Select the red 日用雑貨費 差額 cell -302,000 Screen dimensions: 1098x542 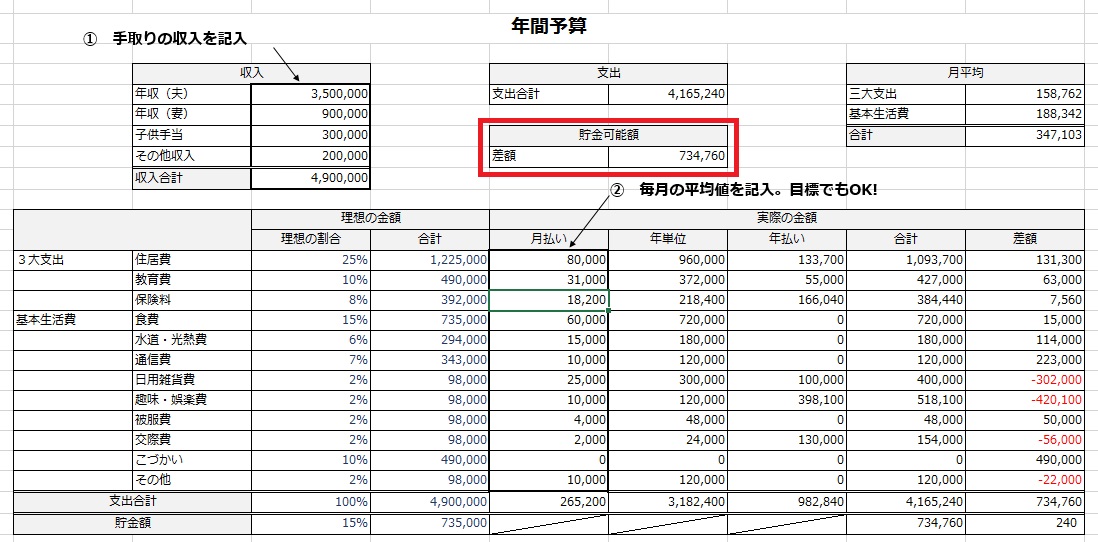click(1025, 380)
